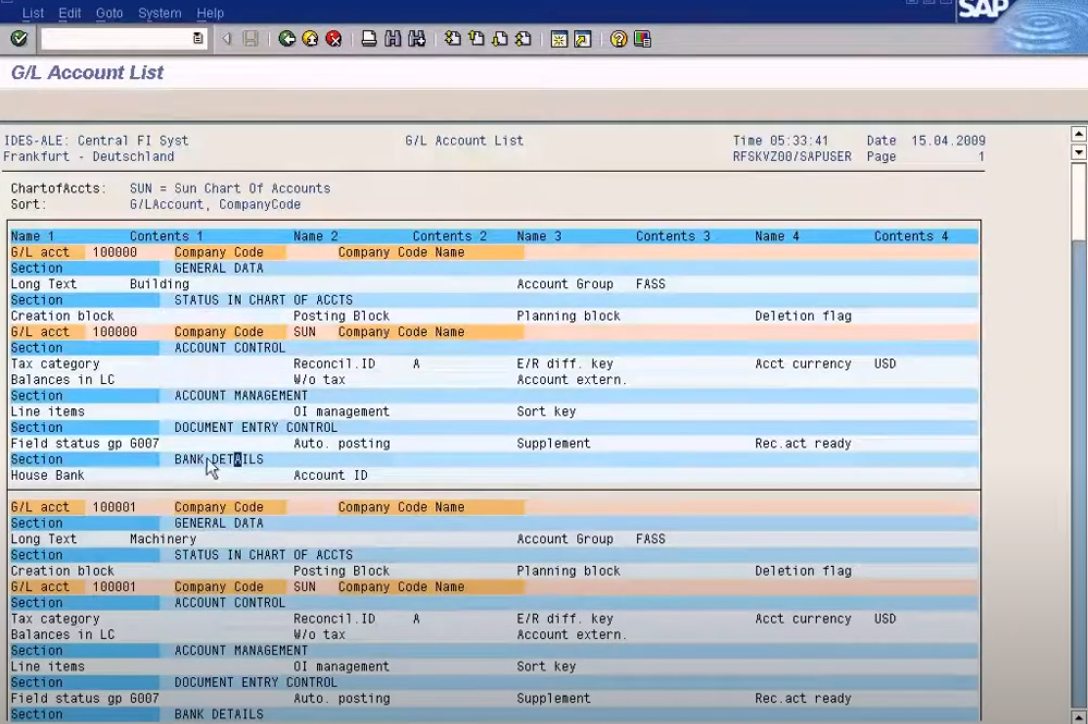Click the scroll-up arrow at top of scrollbar
The height and width of the screenshot is (724, 1088).
coord(1078,134)
